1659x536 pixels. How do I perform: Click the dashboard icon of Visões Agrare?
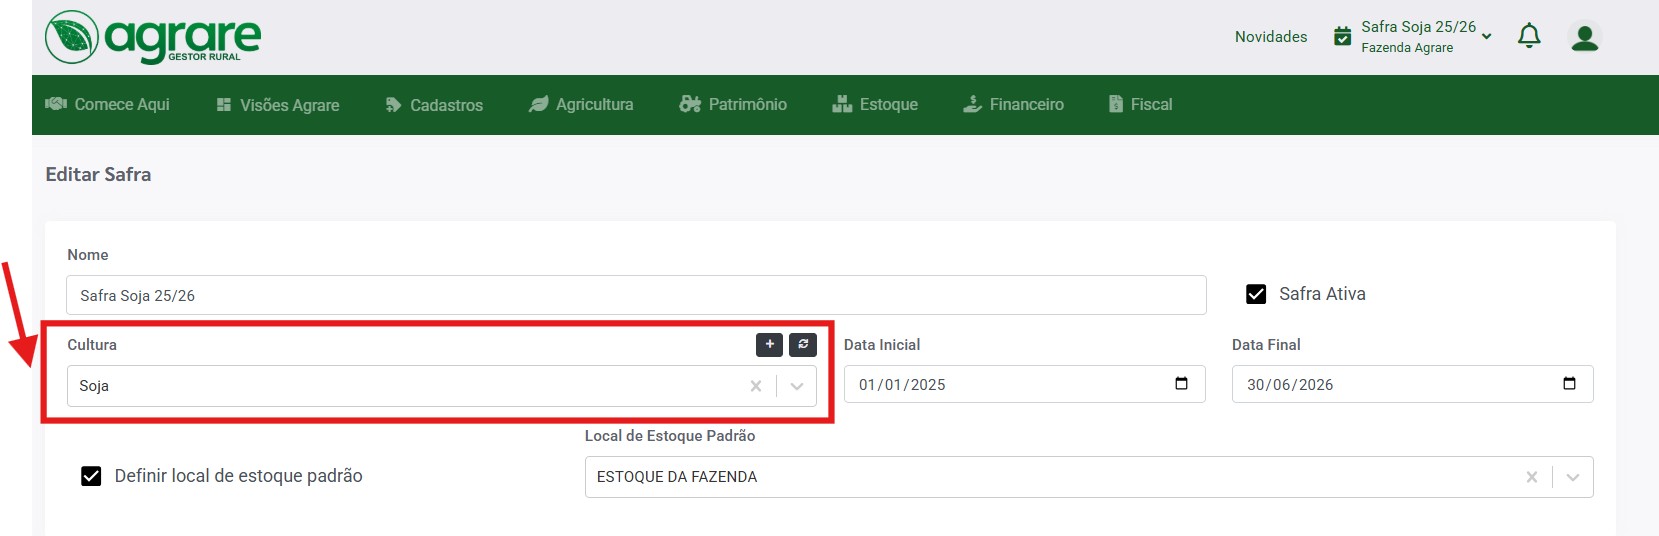[x=224, y=105]
